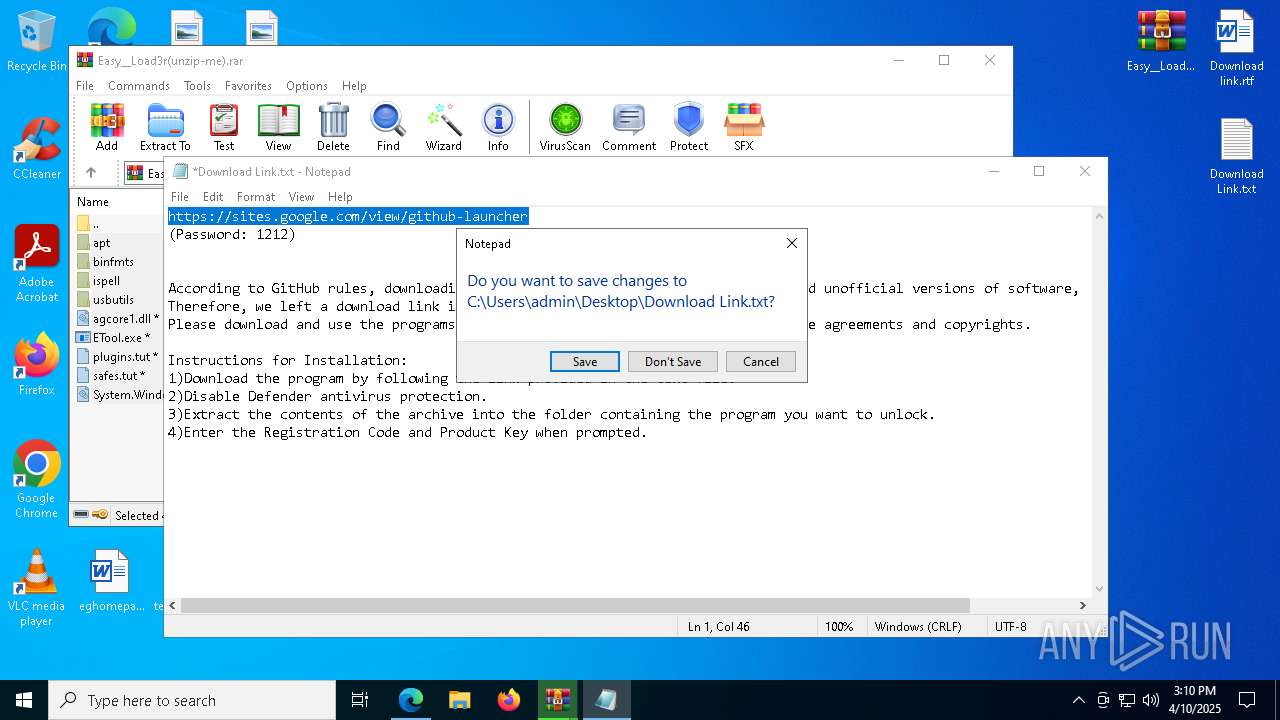Select the CCleaner desktop shortcut

(x=37, y=150)
